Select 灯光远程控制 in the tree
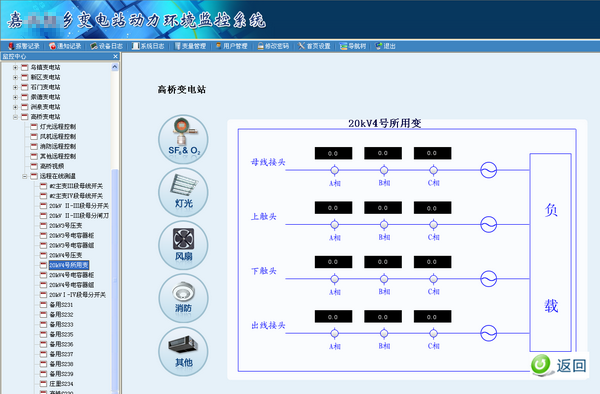Screen dimensions: 600x394 [x=58, y=127]
